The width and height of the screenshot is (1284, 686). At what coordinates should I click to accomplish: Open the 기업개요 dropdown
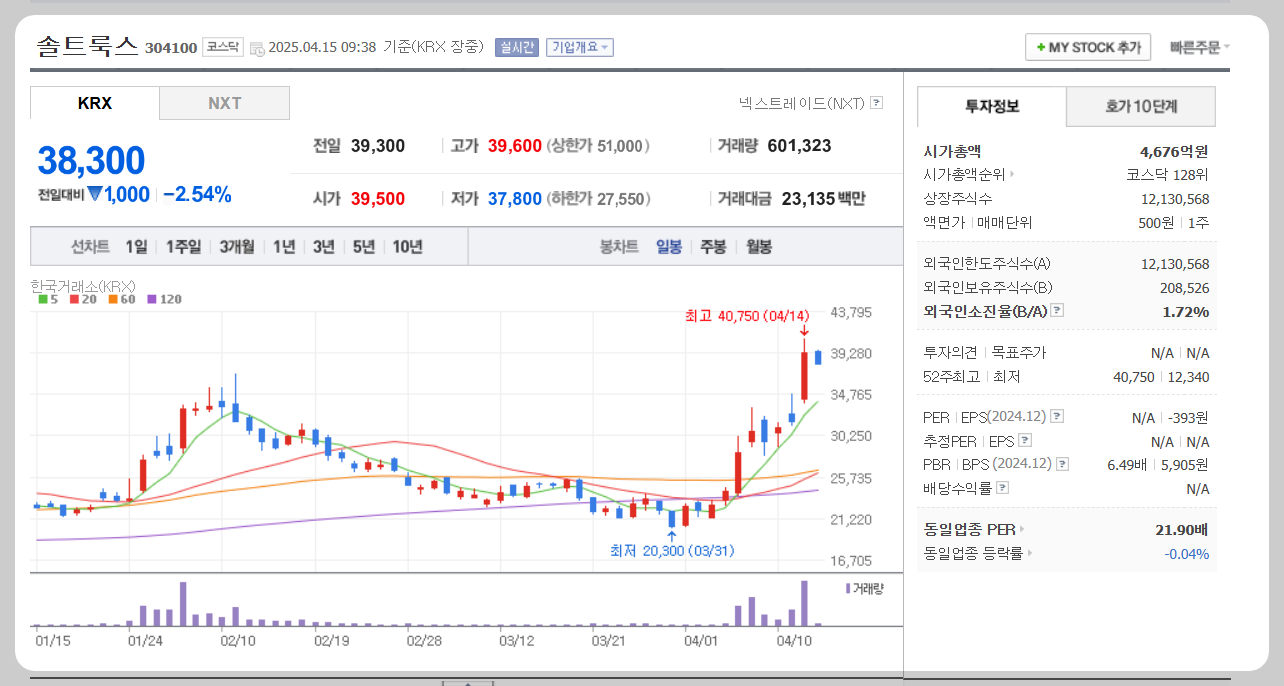pos(579,46)
